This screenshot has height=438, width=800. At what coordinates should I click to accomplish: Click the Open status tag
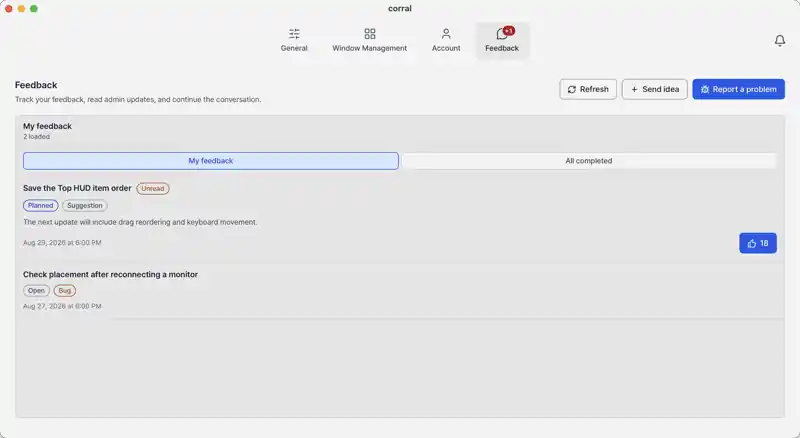pos(36,290)
